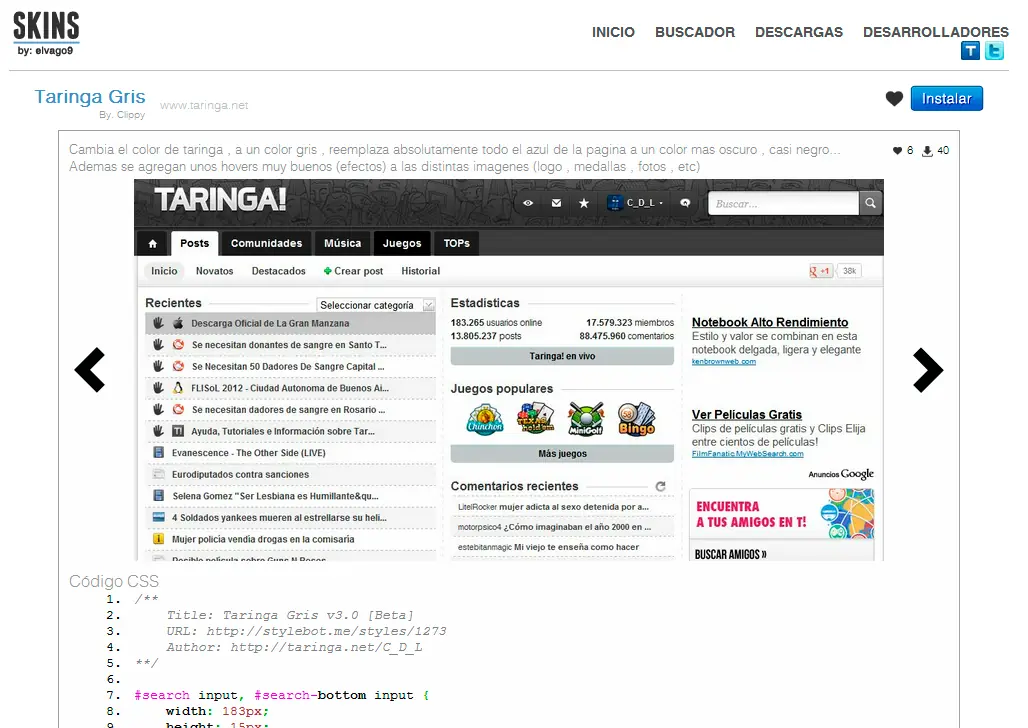Open Ver Peliculas Gratis ad link
This screenshot has height=728, width=1028.
pos(747,415)
